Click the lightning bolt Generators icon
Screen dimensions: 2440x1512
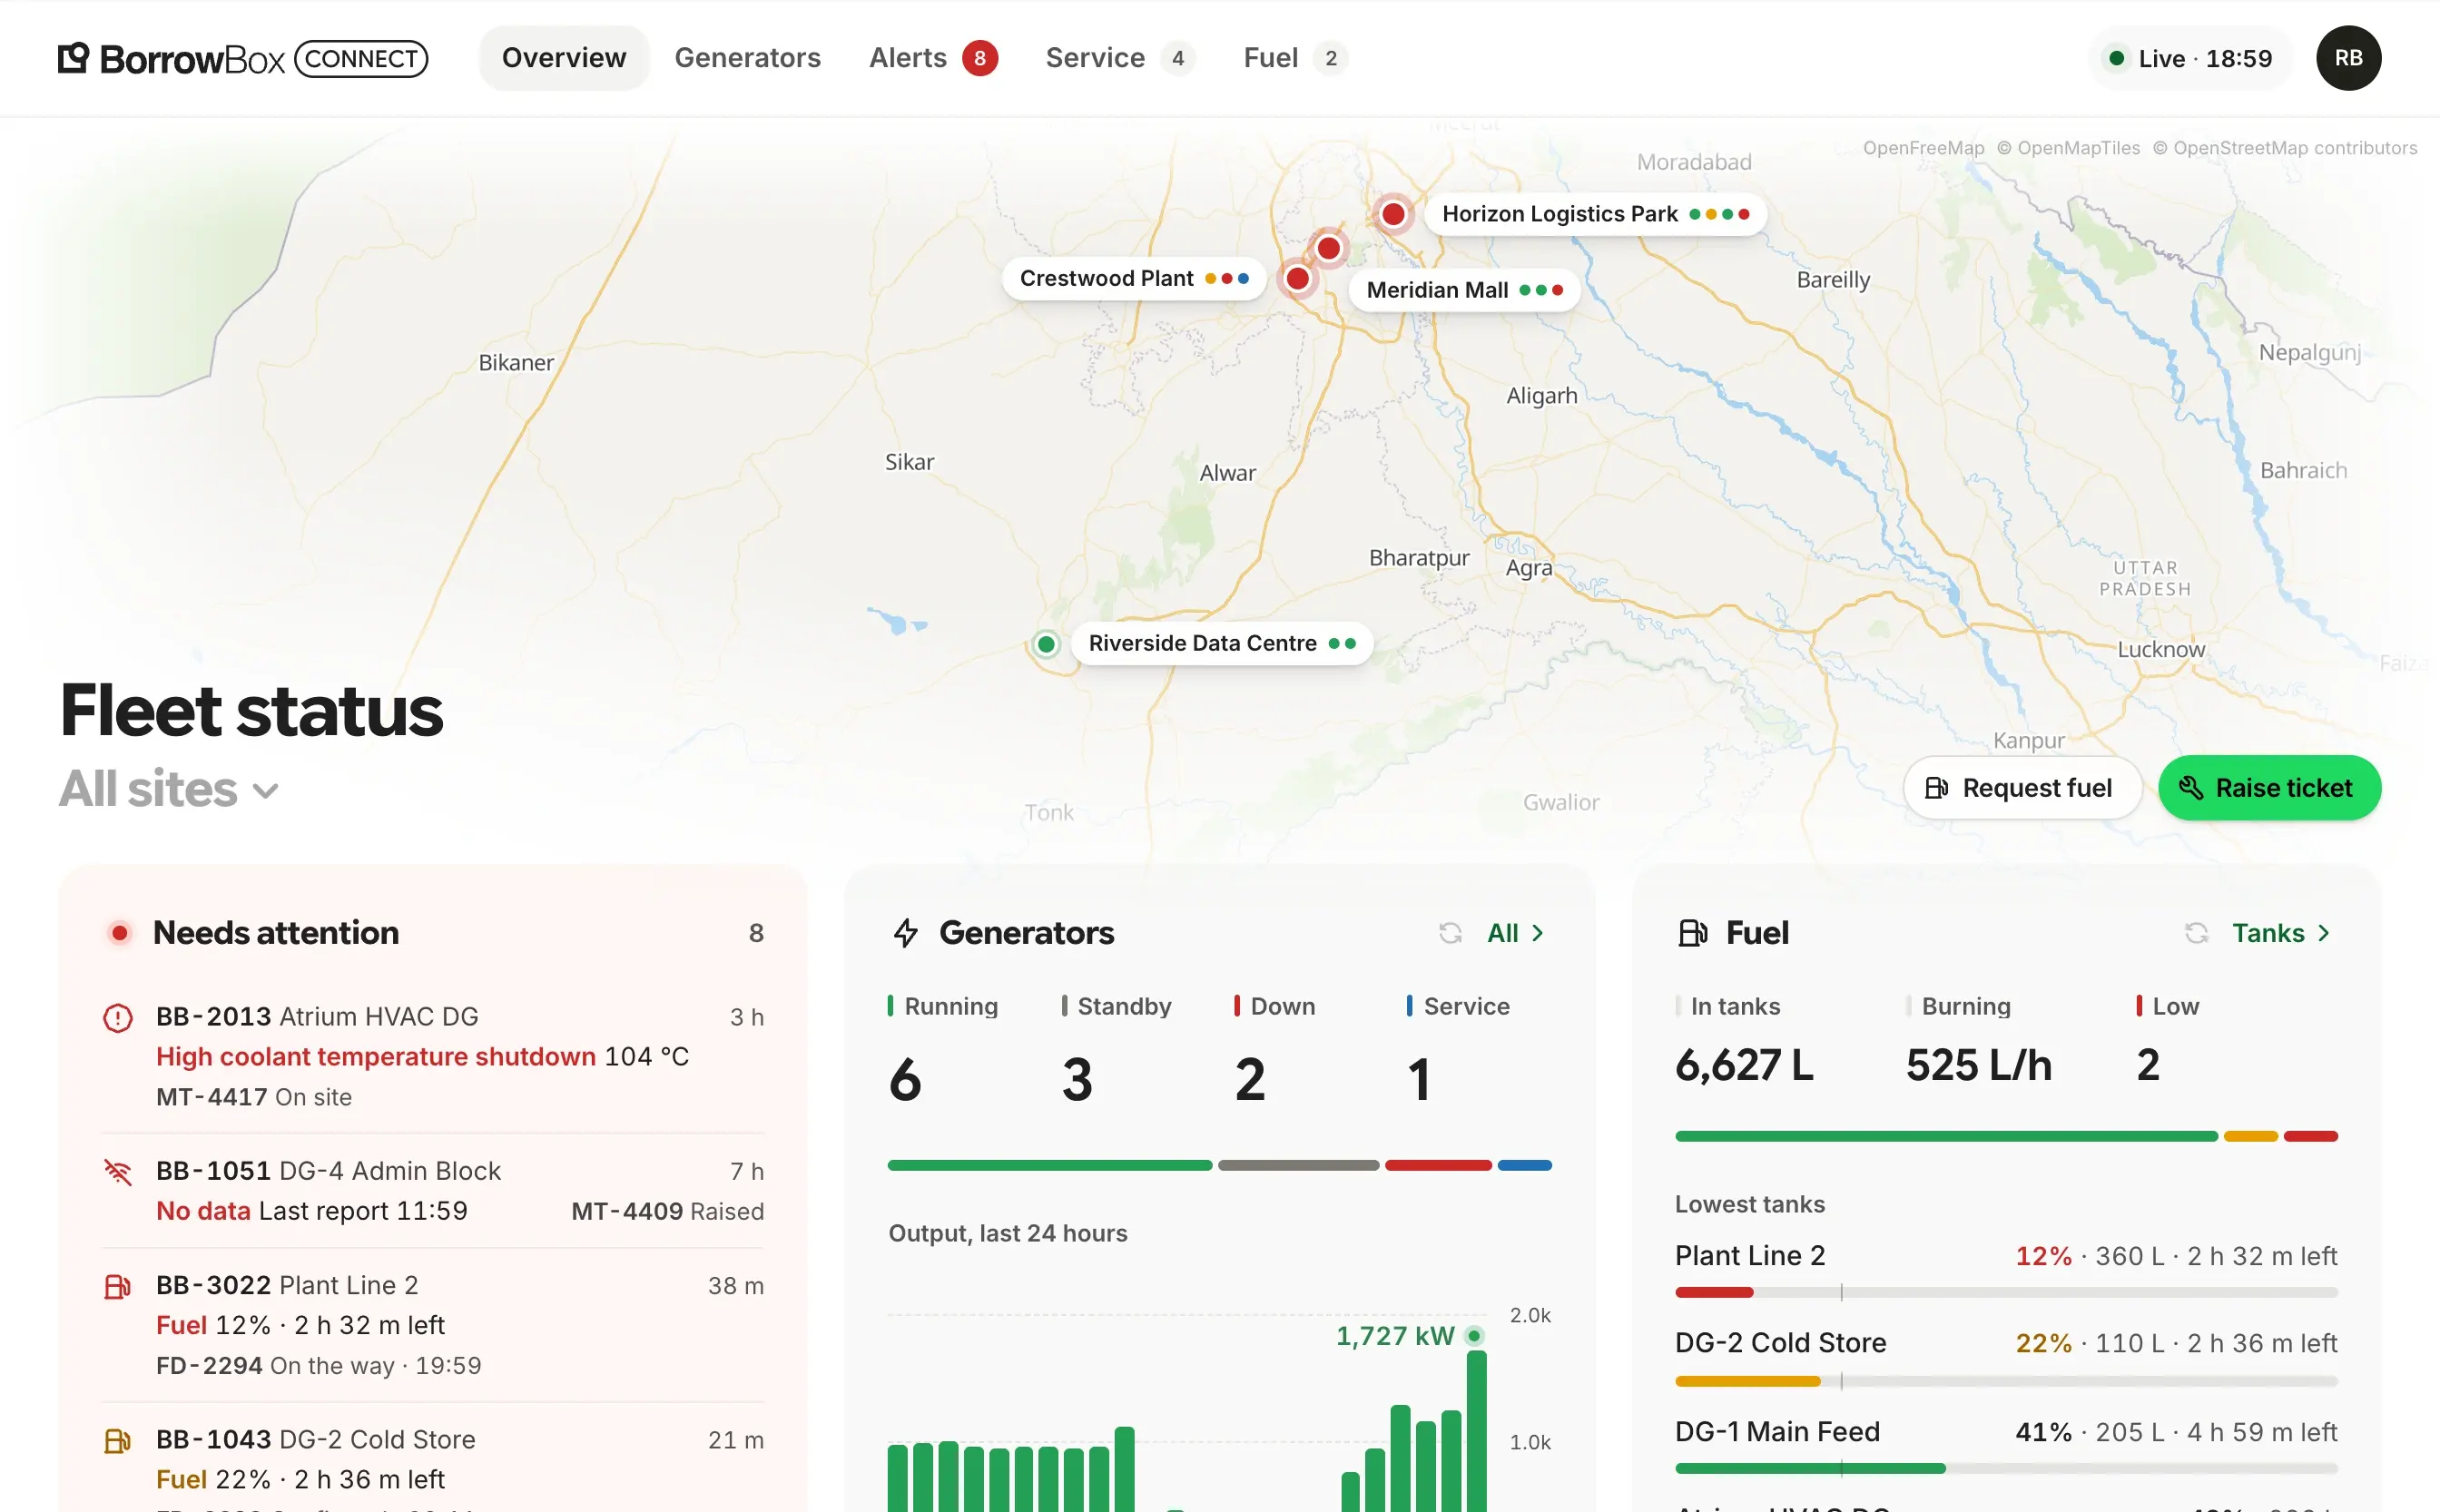coord(906,933)
